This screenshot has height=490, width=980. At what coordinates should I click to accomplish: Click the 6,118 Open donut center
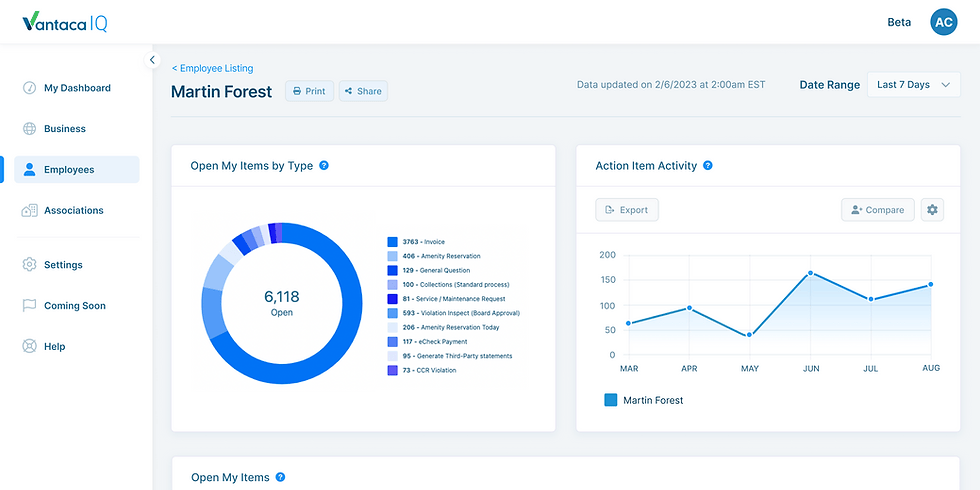point(282,302)
